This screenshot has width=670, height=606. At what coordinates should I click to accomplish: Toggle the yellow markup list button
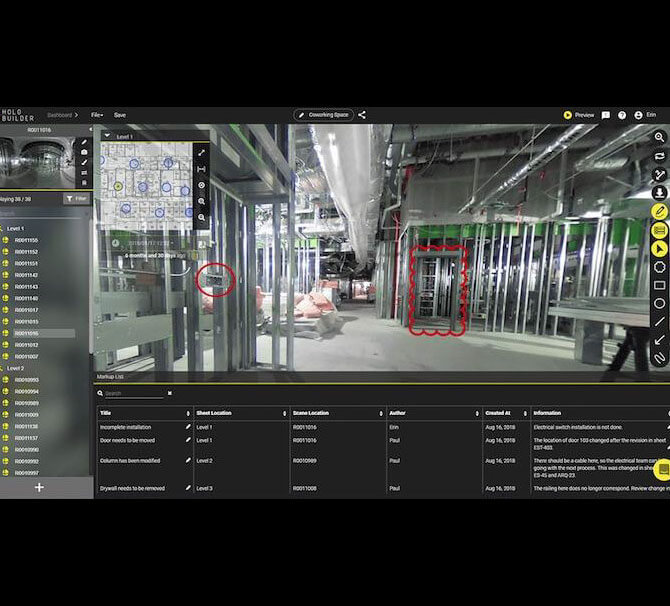coord(660,230)
